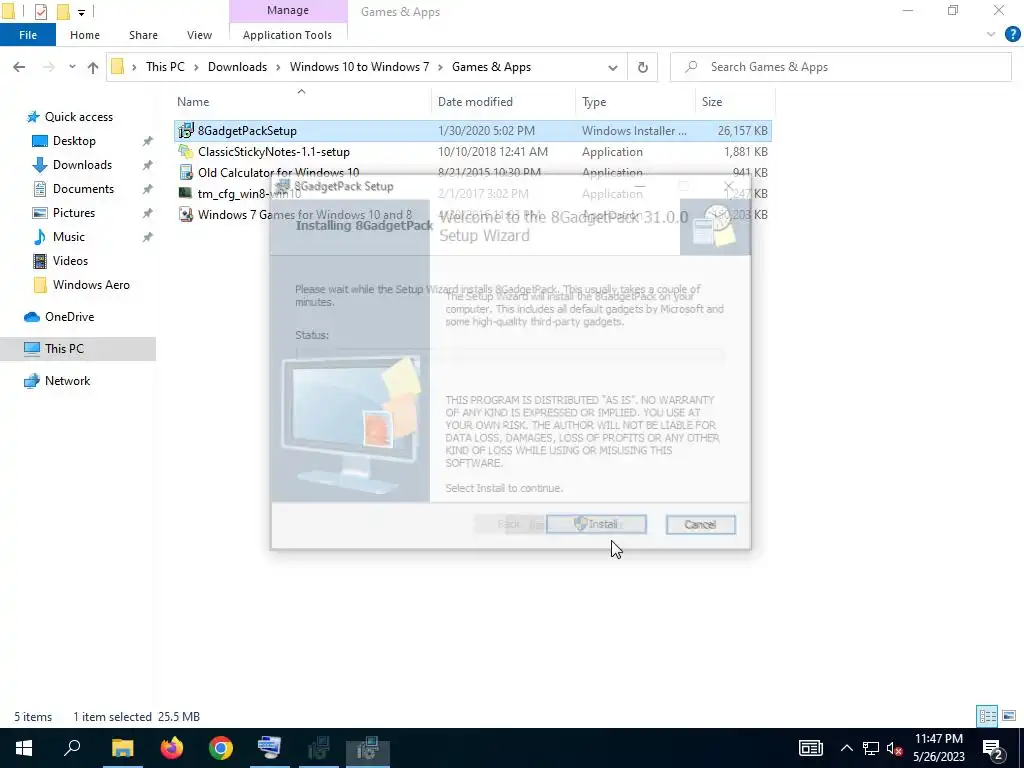Viewport: 1024px width, 768px height.
Task: Go back to previous folder
Action: 19,67
